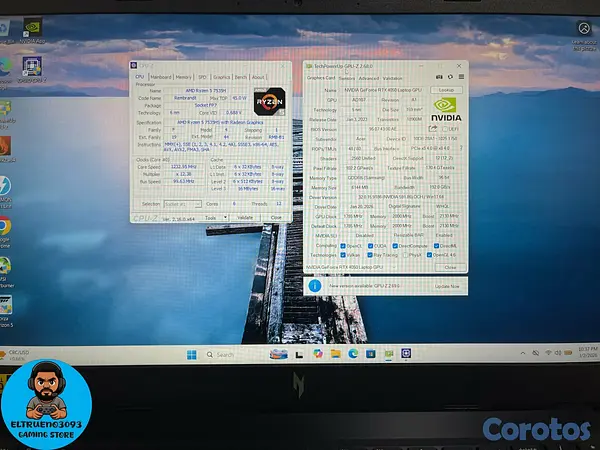600x450 pixels.
Task: Click the Lookup button in GPU-Z
Action: (x=446, y=90)
